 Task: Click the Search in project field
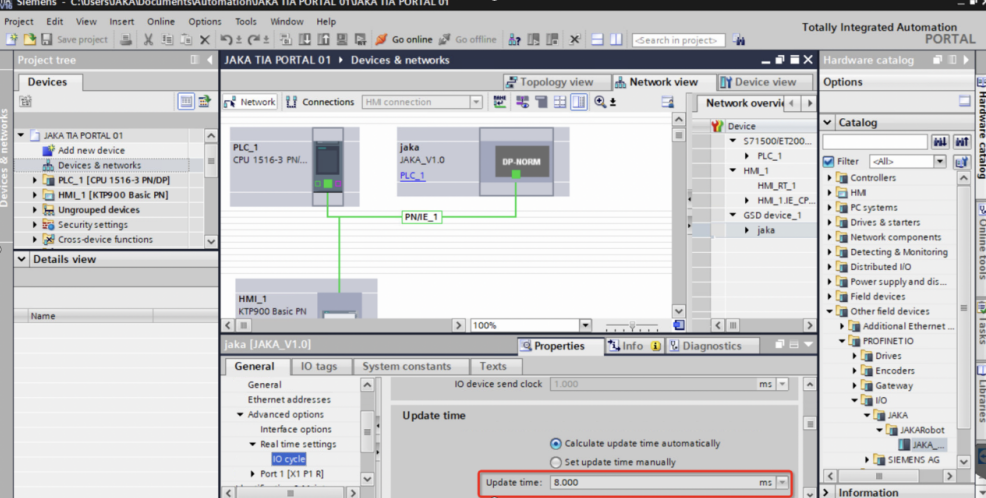coord(678,40)
